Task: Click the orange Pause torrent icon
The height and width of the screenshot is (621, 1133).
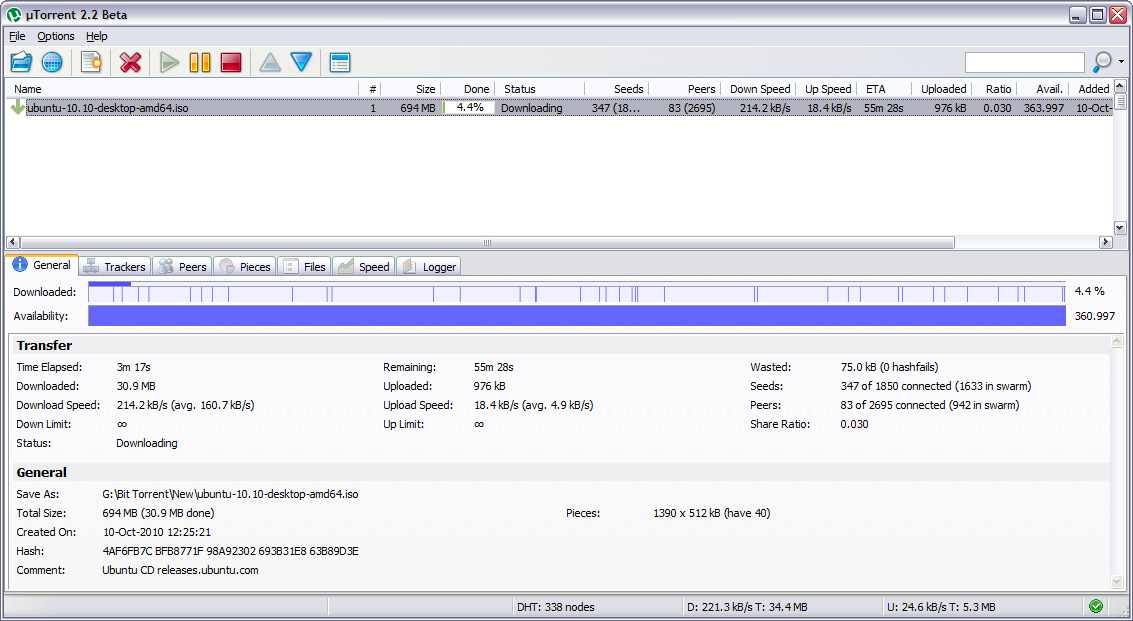Action: [200, 62]
